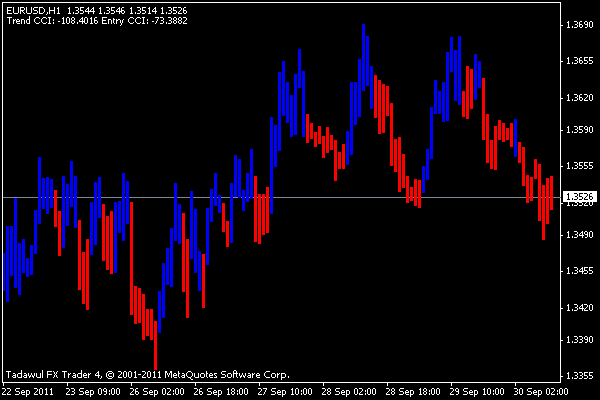
Task: Click the 1.3455 price axis label
Action: [x=579, y=271]
